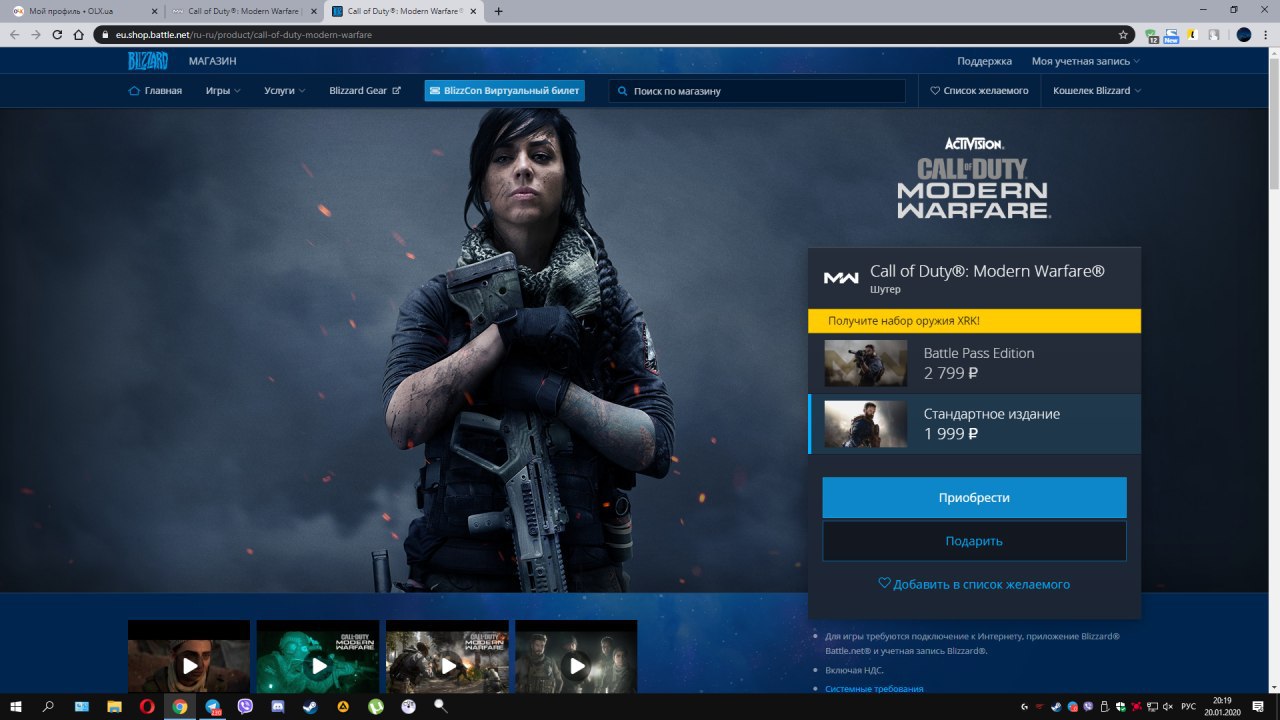Open File Explorer from the taskbar

point(114,706)
